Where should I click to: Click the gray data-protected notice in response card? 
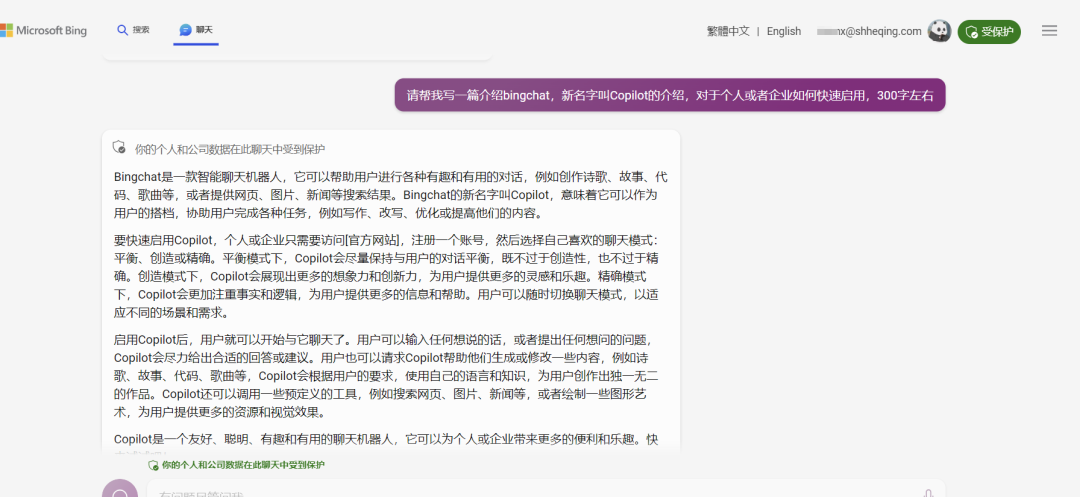point(229,149)
